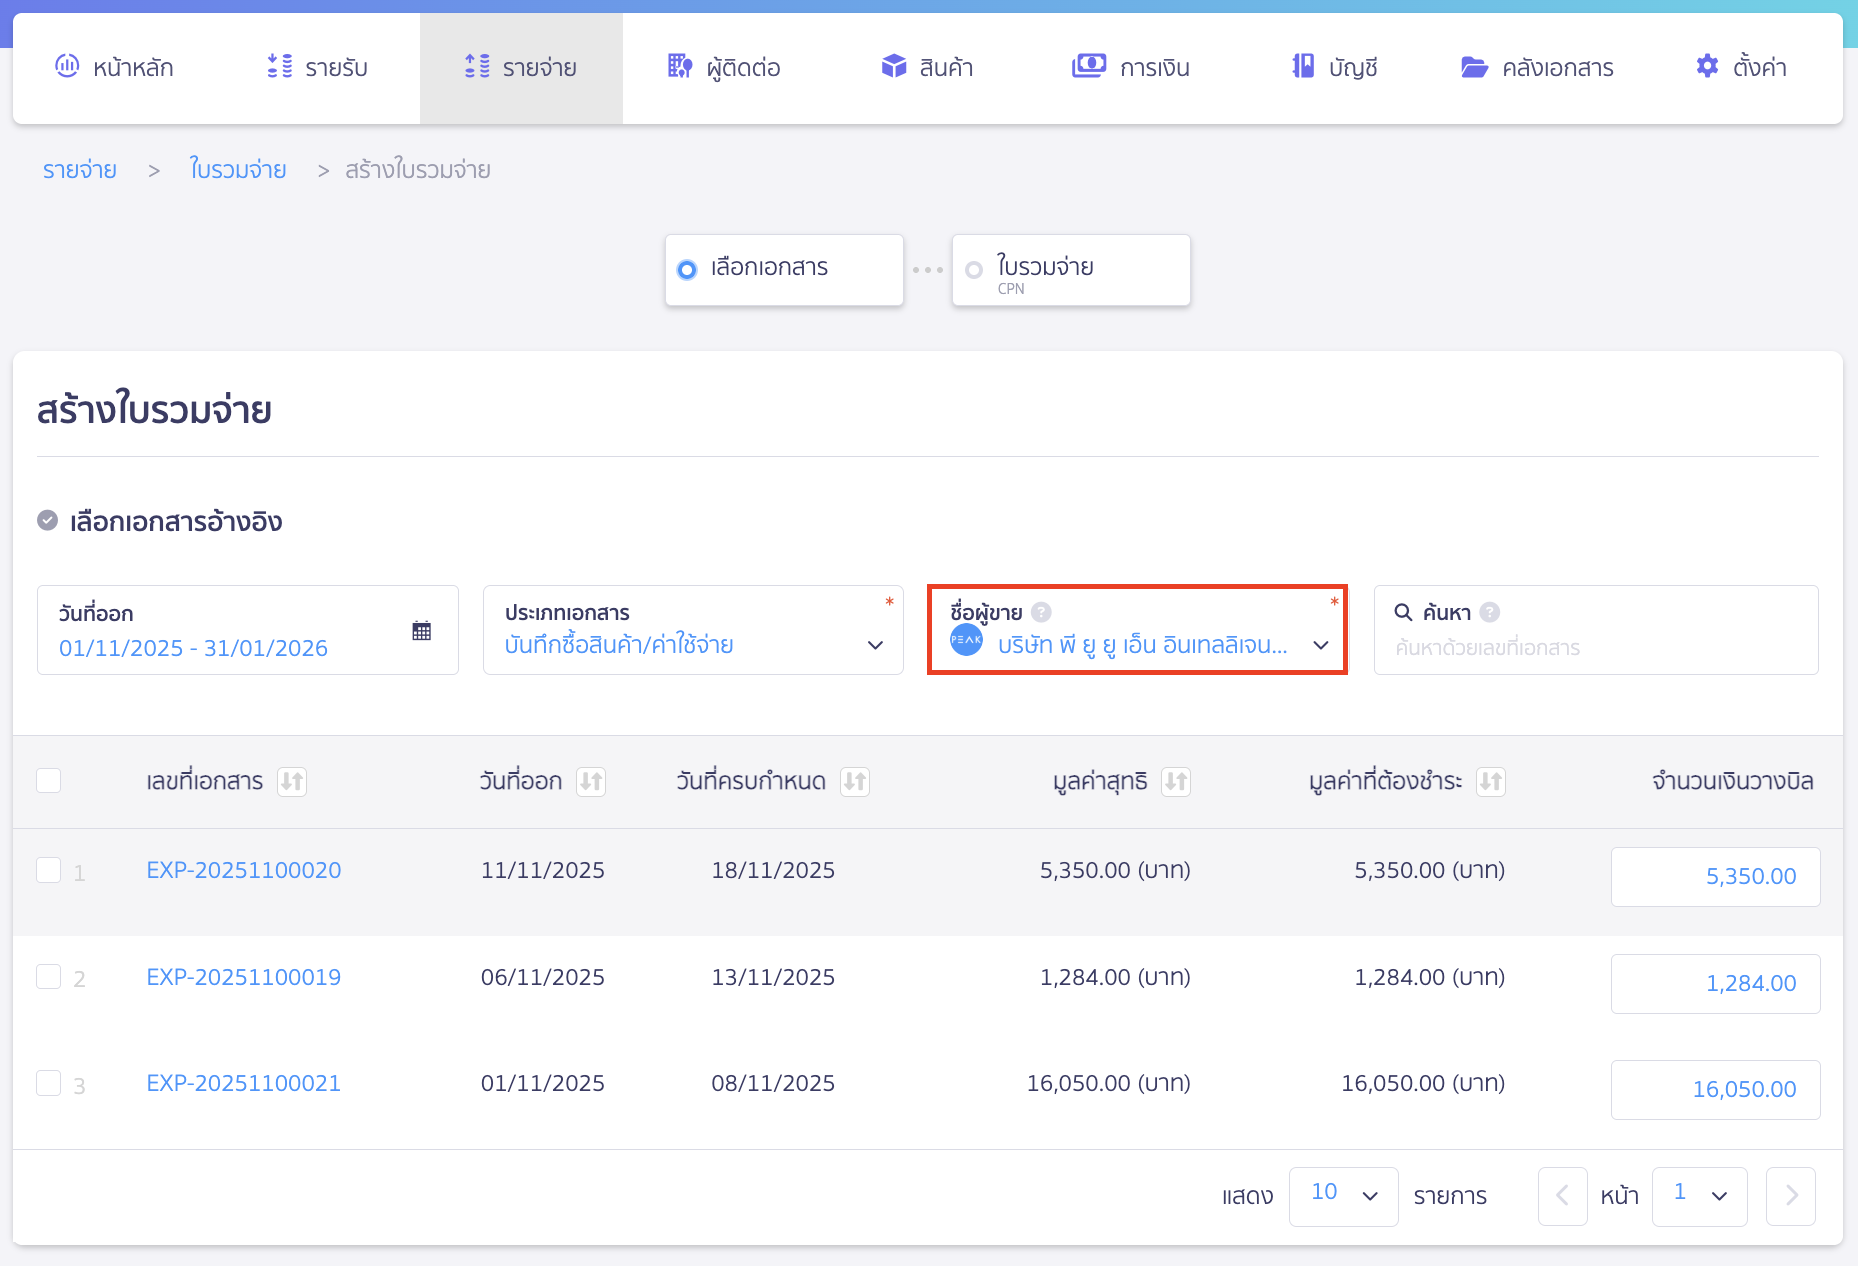Tick checkbox for EXP-20251100019 row
Viewport: 1858px width, 1266px height.
coord(49,977)
